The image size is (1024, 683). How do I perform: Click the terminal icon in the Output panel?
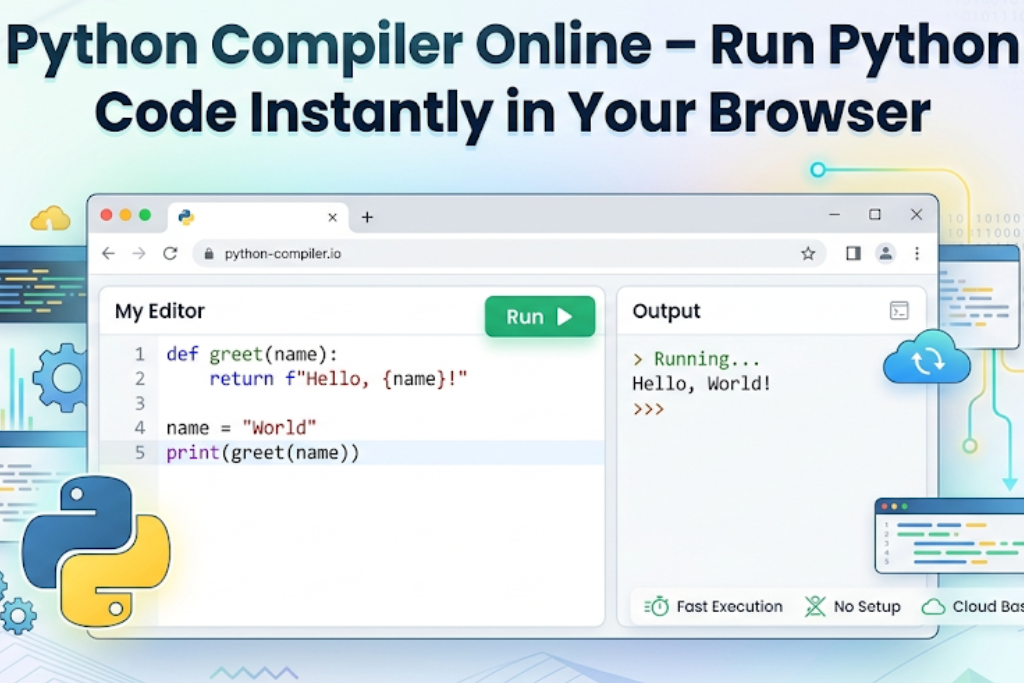coord(900,311)
